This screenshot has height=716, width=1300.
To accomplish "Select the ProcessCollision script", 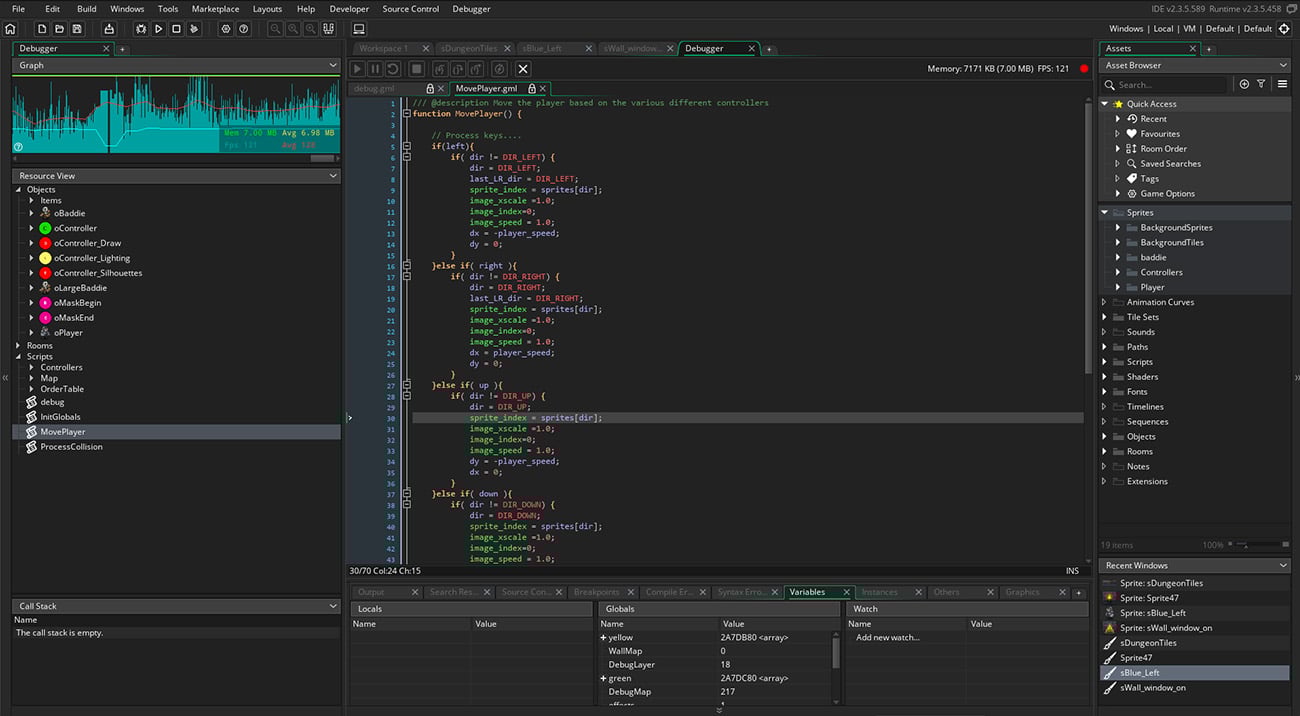I will [x=71, y=447].
